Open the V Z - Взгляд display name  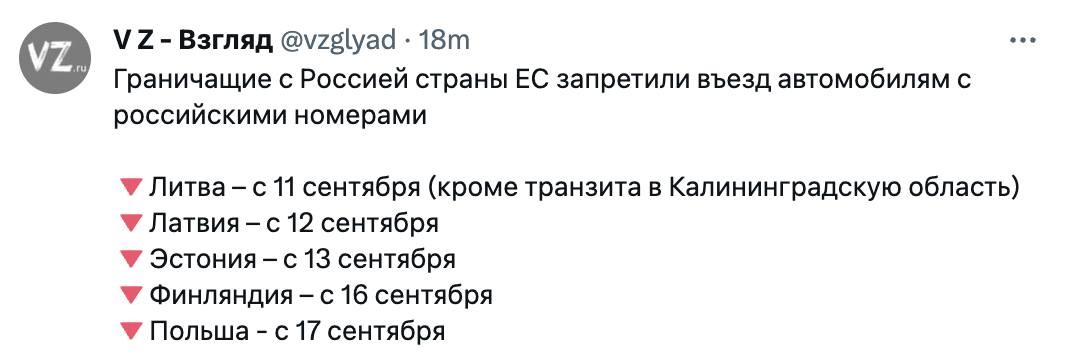192,41
